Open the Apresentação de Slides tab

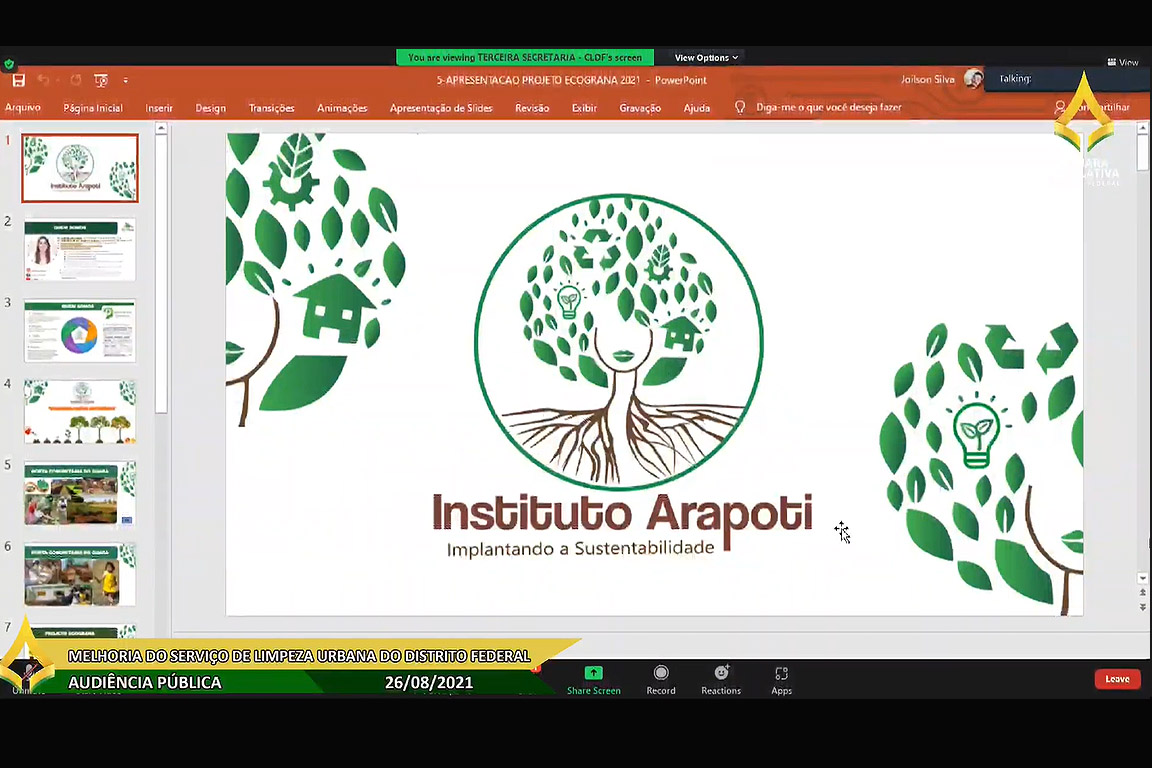[441, 108]
